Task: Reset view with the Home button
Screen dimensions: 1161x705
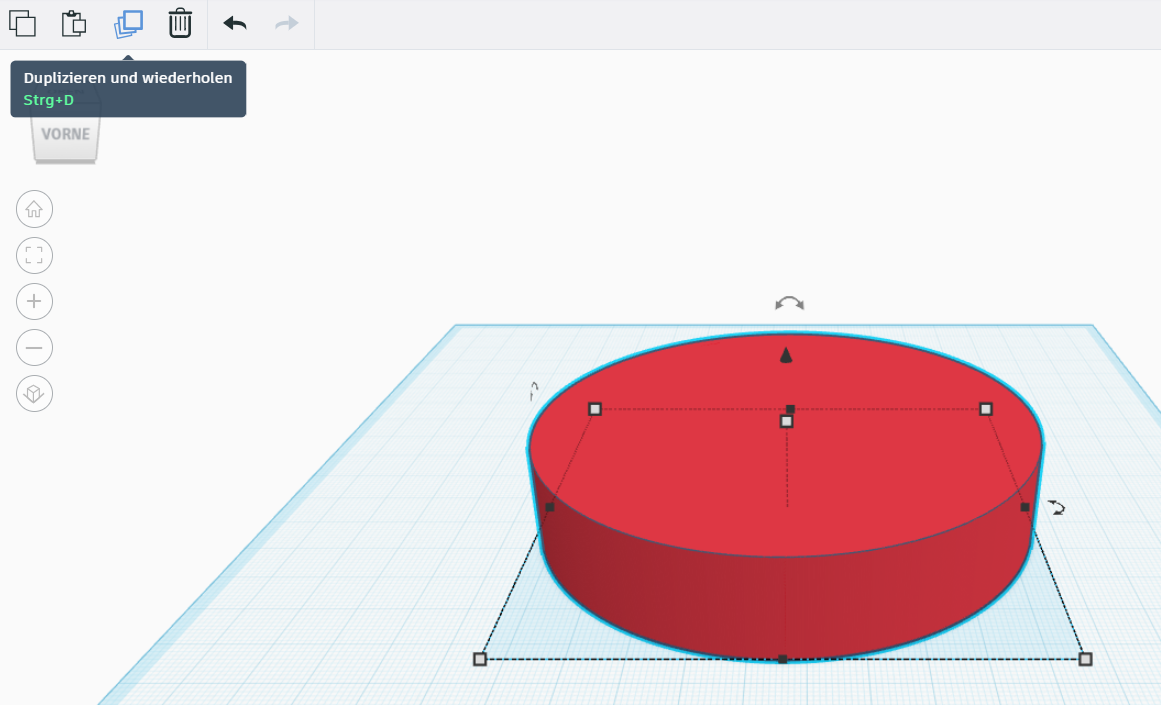Action: (x=34, y=210)
